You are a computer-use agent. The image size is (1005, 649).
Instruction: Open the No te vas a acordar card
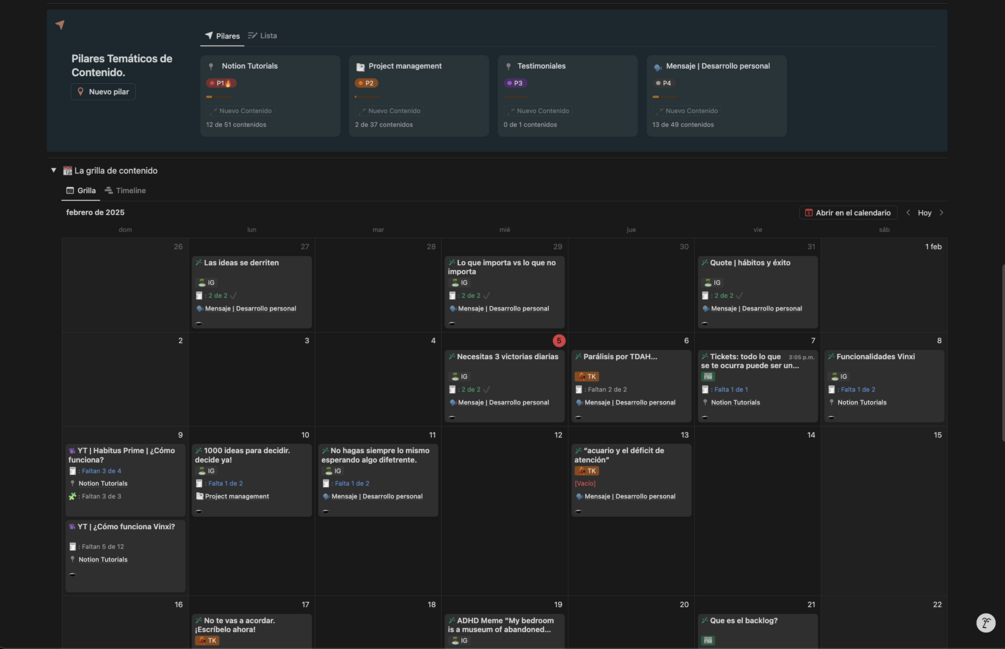click(251, 631)
